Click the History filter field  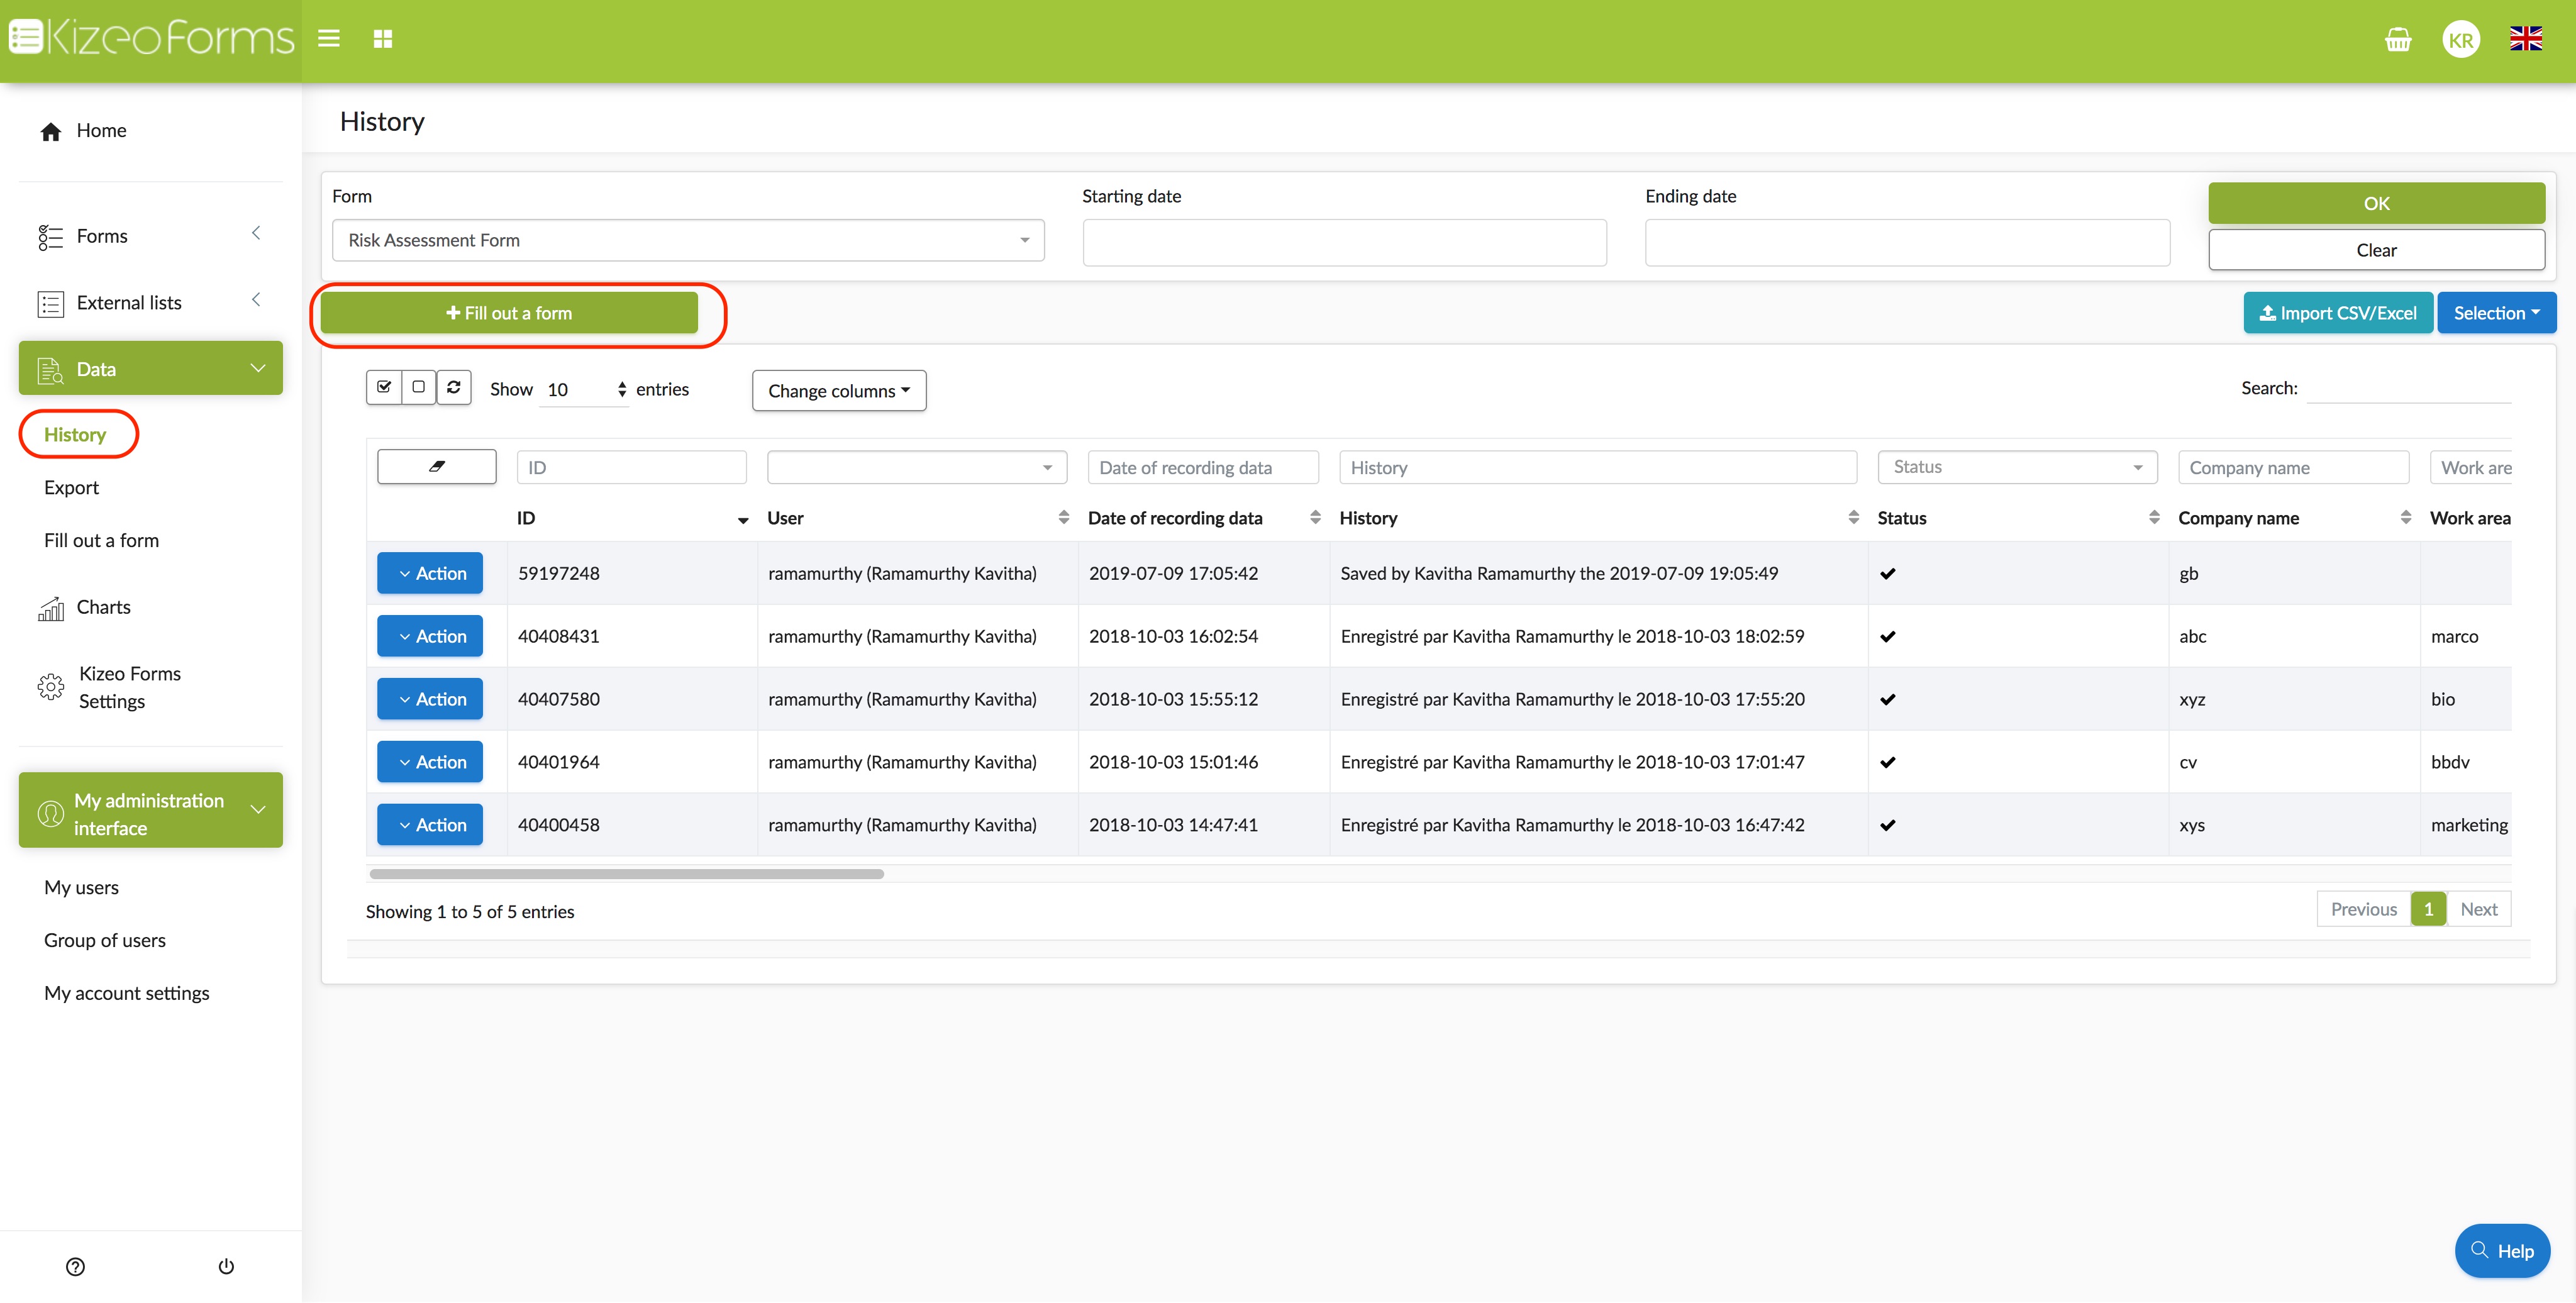point(1598,468)
